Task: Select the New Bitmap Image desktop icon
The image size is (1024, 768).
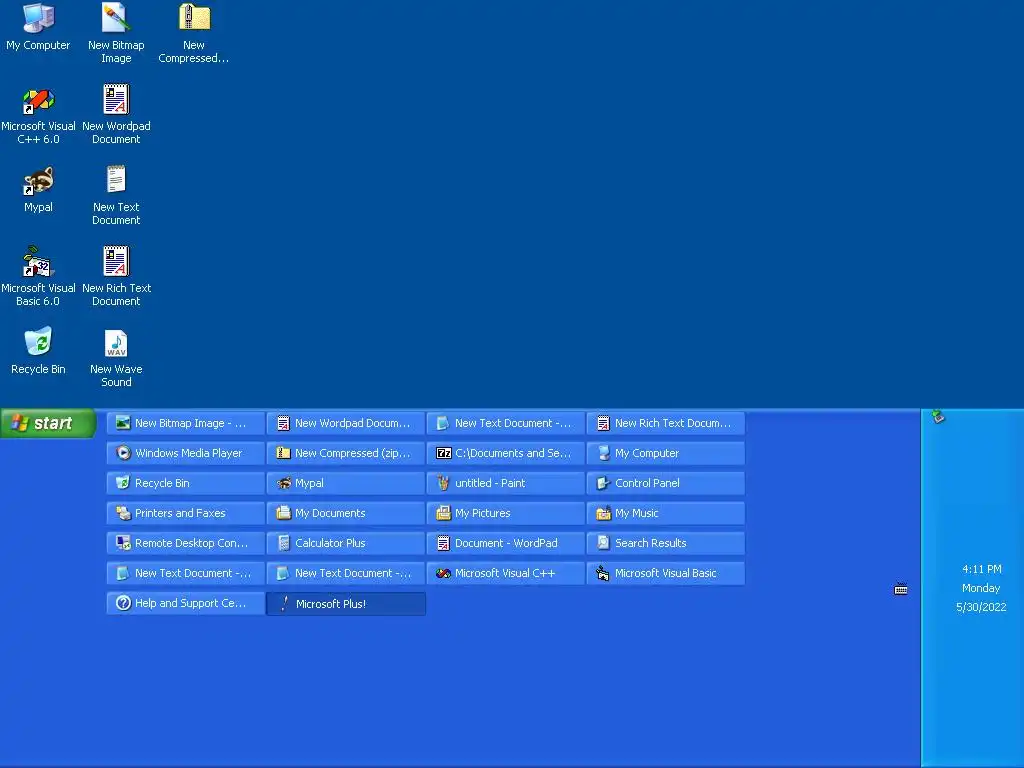Action: (116, 33)
